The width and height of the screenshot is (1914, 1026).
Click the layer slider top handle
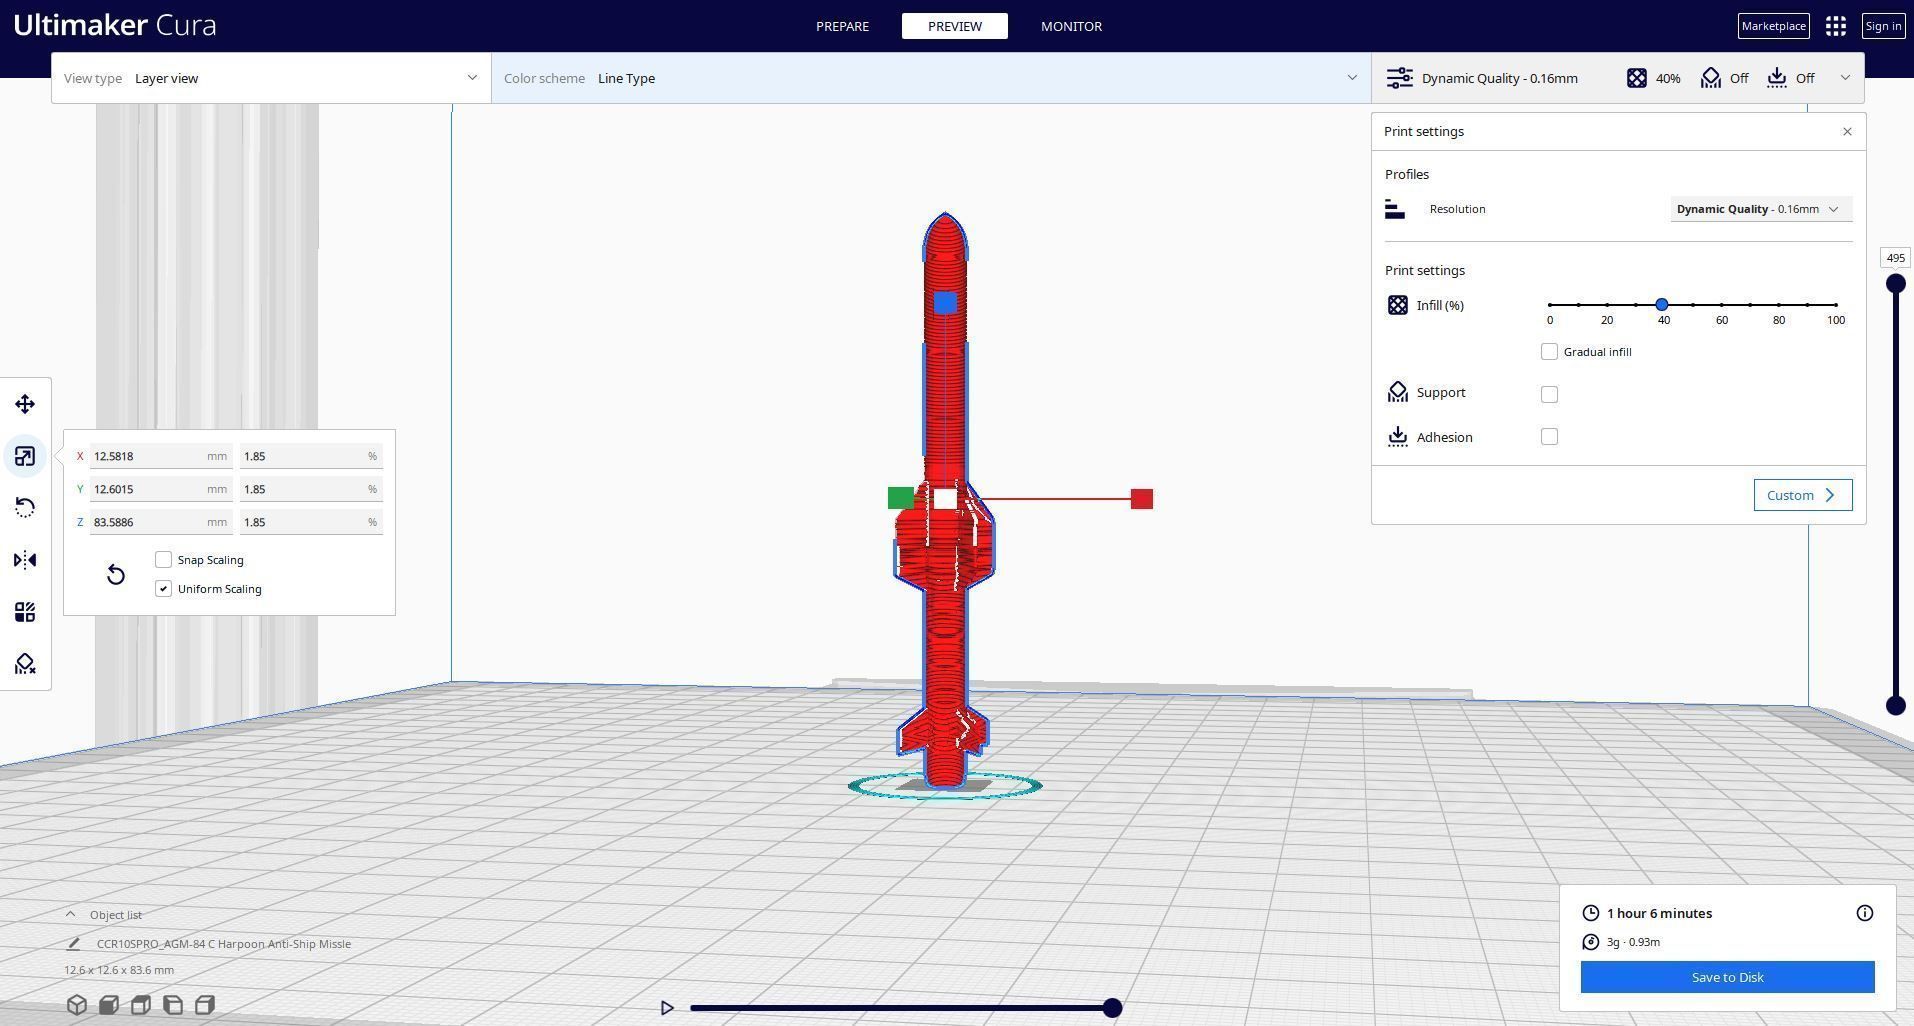pyautogui.click(x=1895, y=284)
